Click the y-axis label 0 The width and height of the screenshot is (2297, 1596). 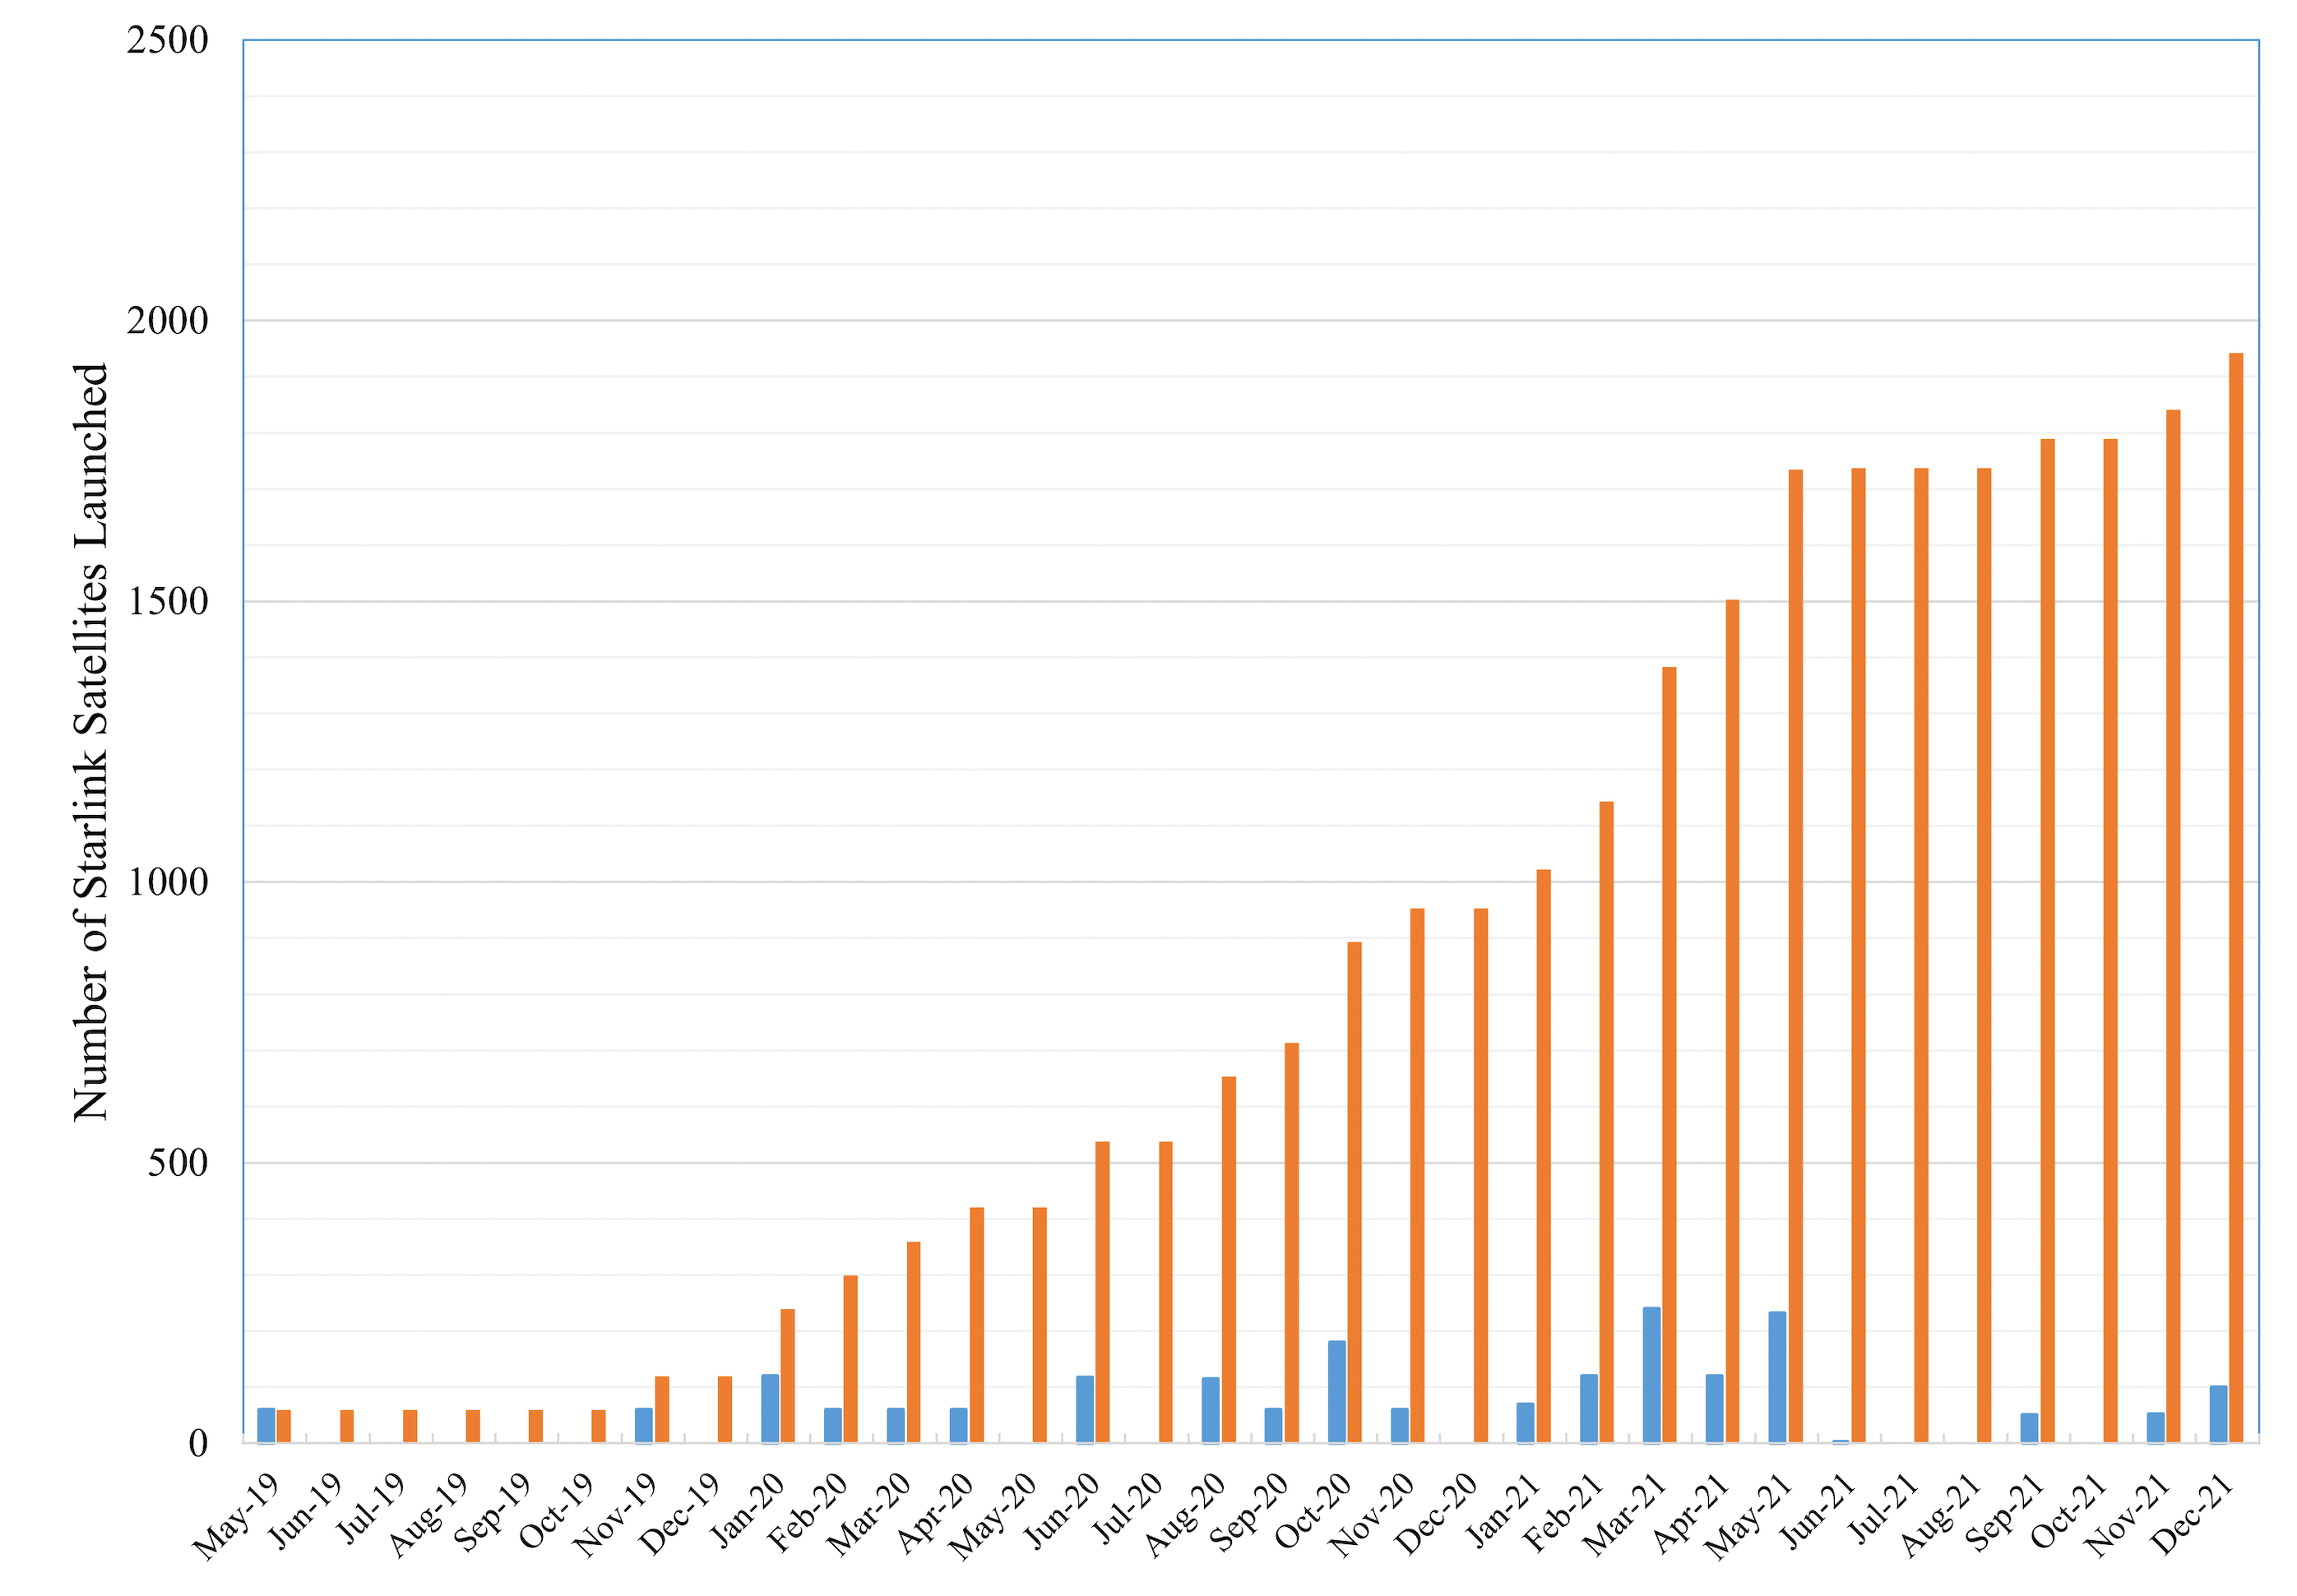pos(198,1443)
